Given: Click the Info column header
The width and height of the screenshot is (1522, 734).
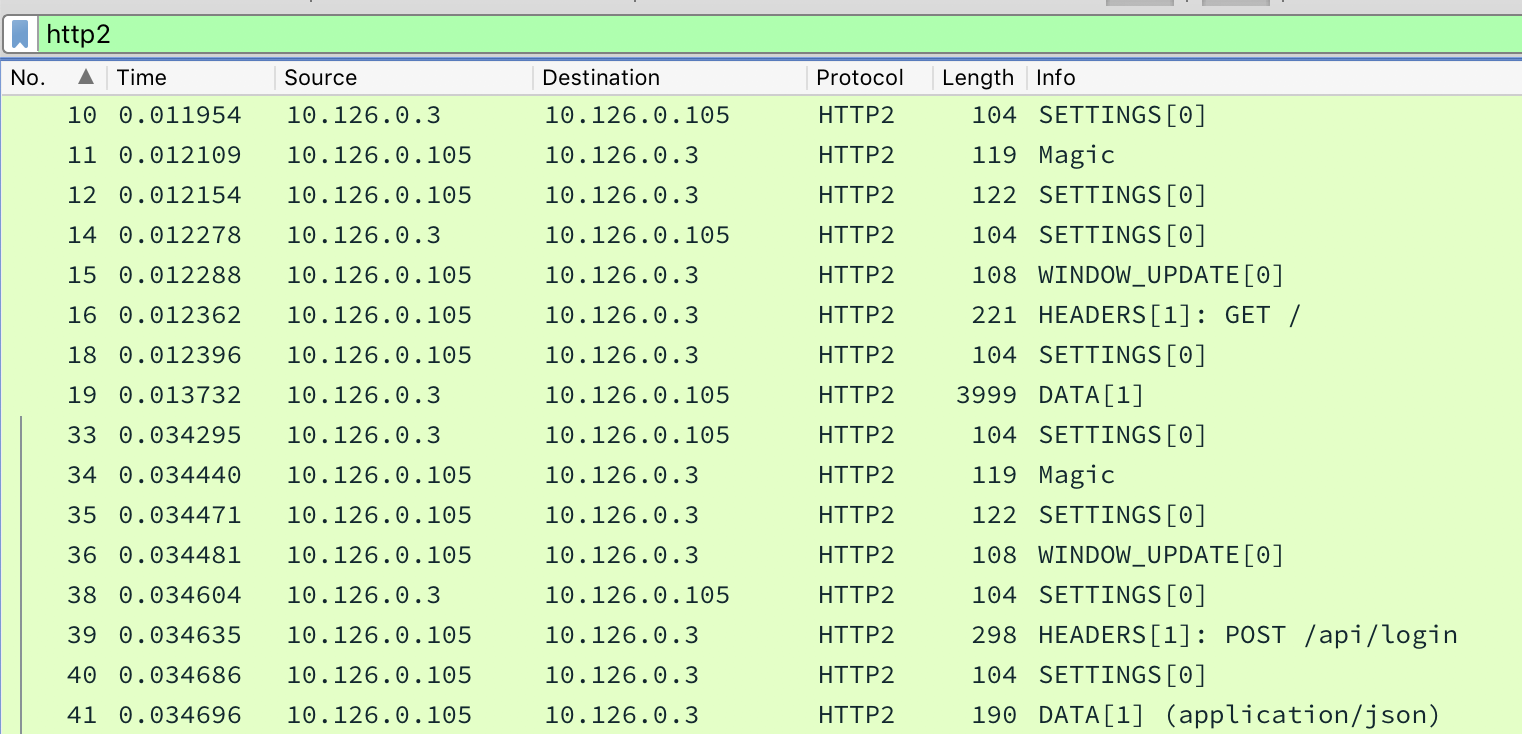Looking at the screenshot, I should 1274,78.
